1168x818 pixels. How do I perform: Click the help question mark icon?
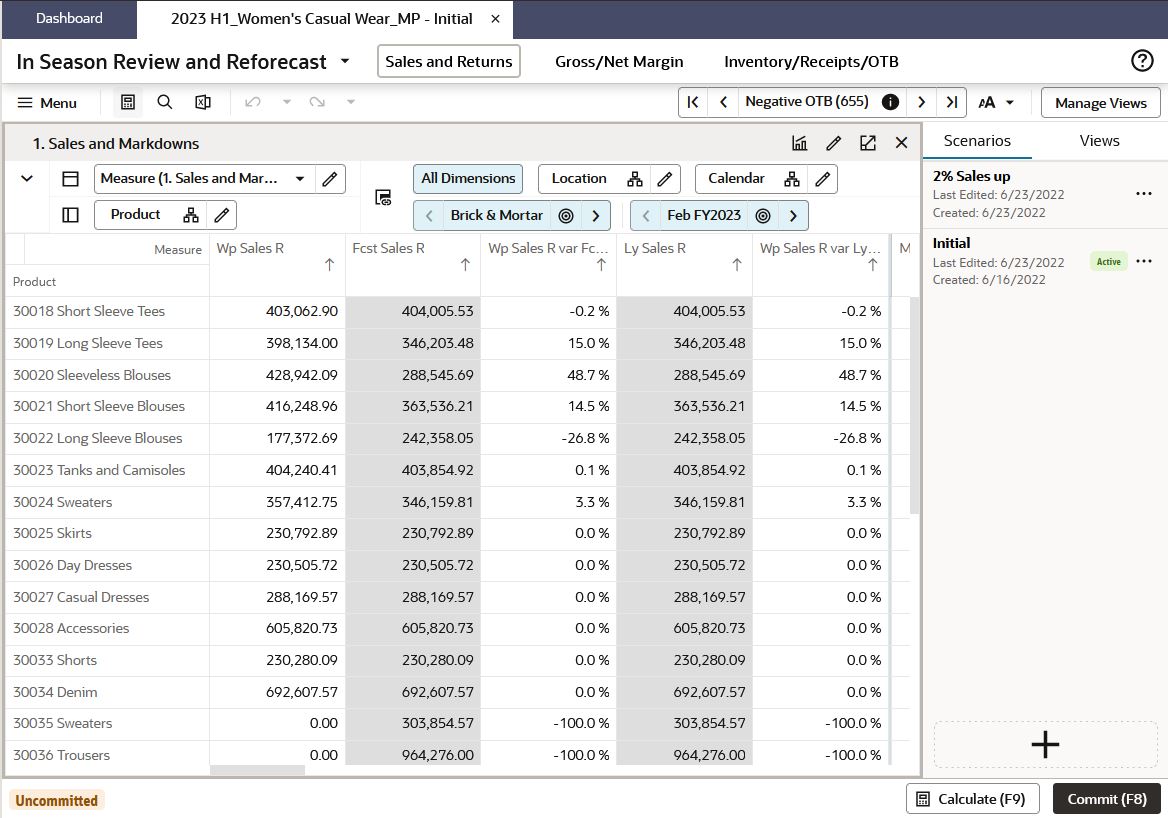(1142, 60)
